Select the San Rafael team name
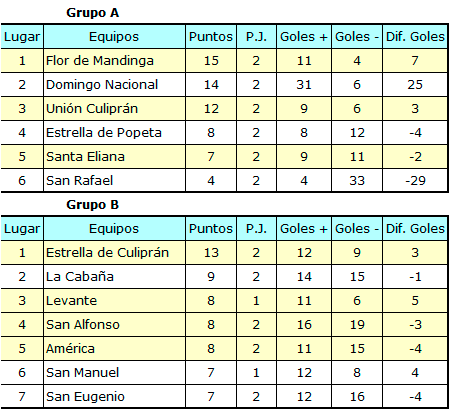Viewport: 449px width, 409px height. 79,180
